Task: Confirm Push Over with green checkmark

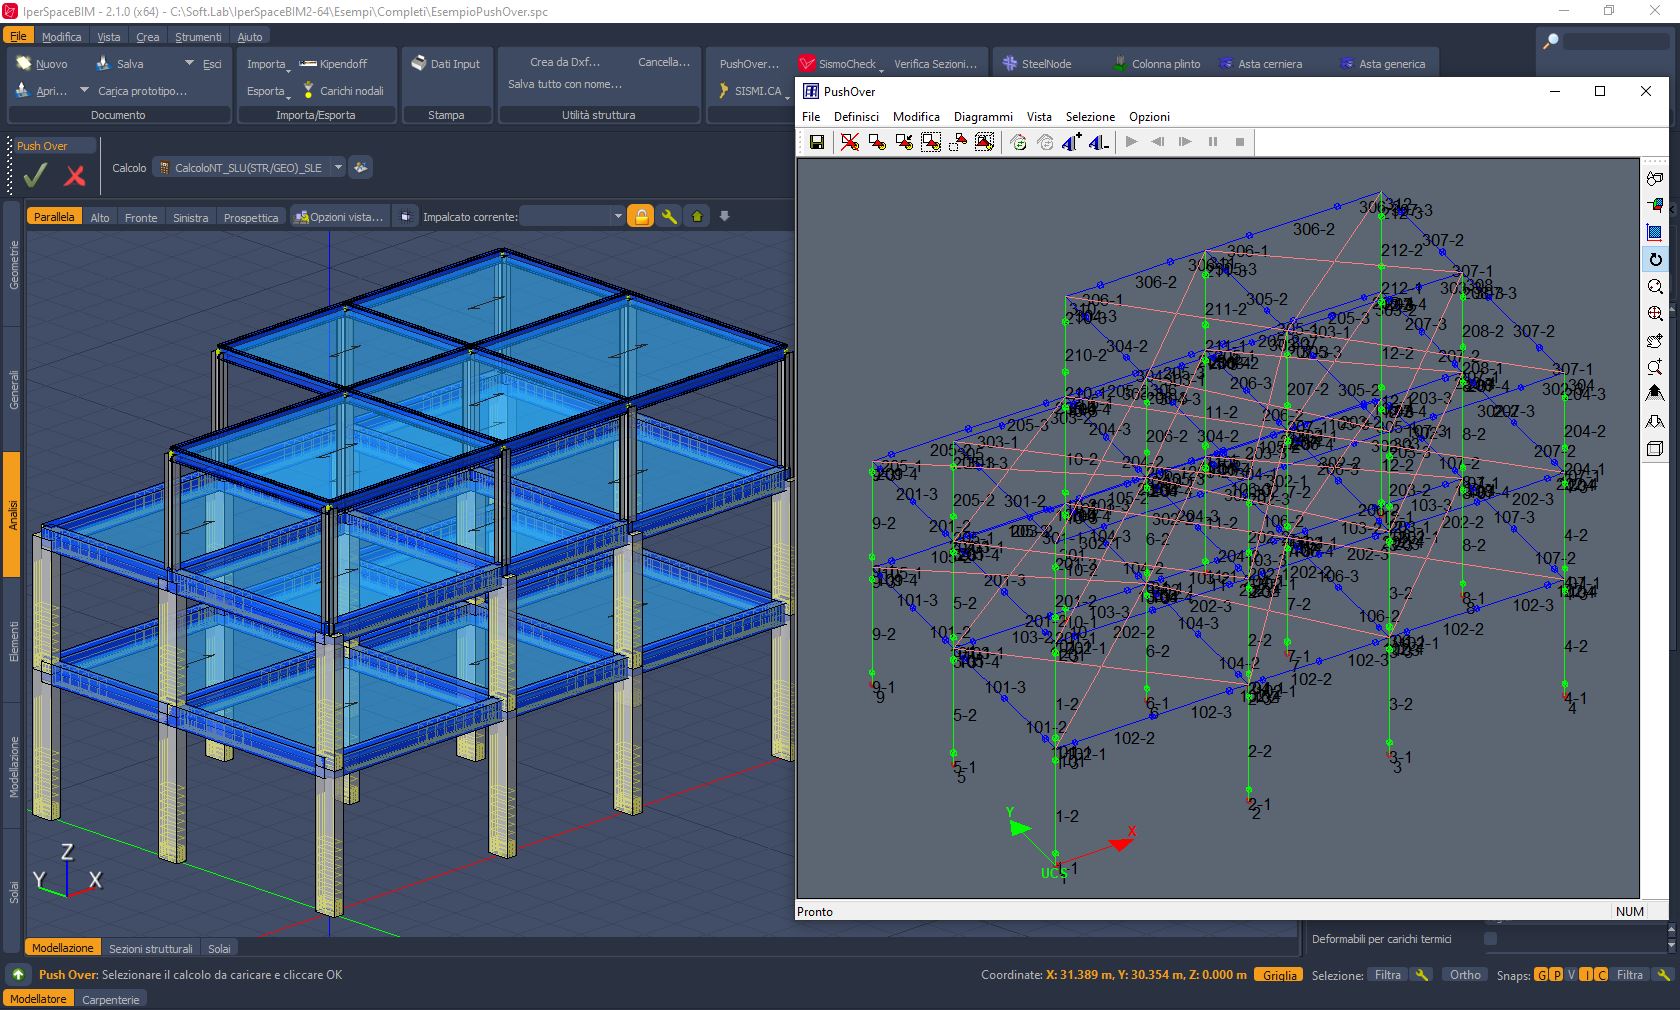Action: click(35, 176)
